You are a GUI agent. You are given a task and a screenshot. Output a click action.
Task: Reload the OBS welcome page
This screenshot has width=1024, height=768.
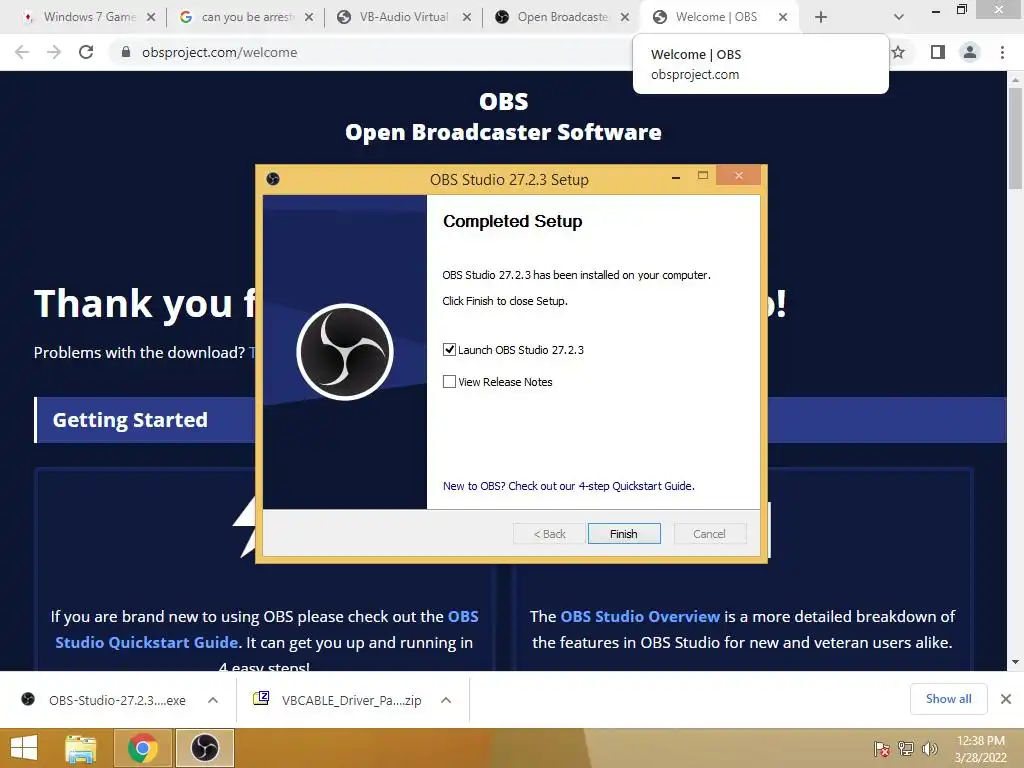click(86, 52)
